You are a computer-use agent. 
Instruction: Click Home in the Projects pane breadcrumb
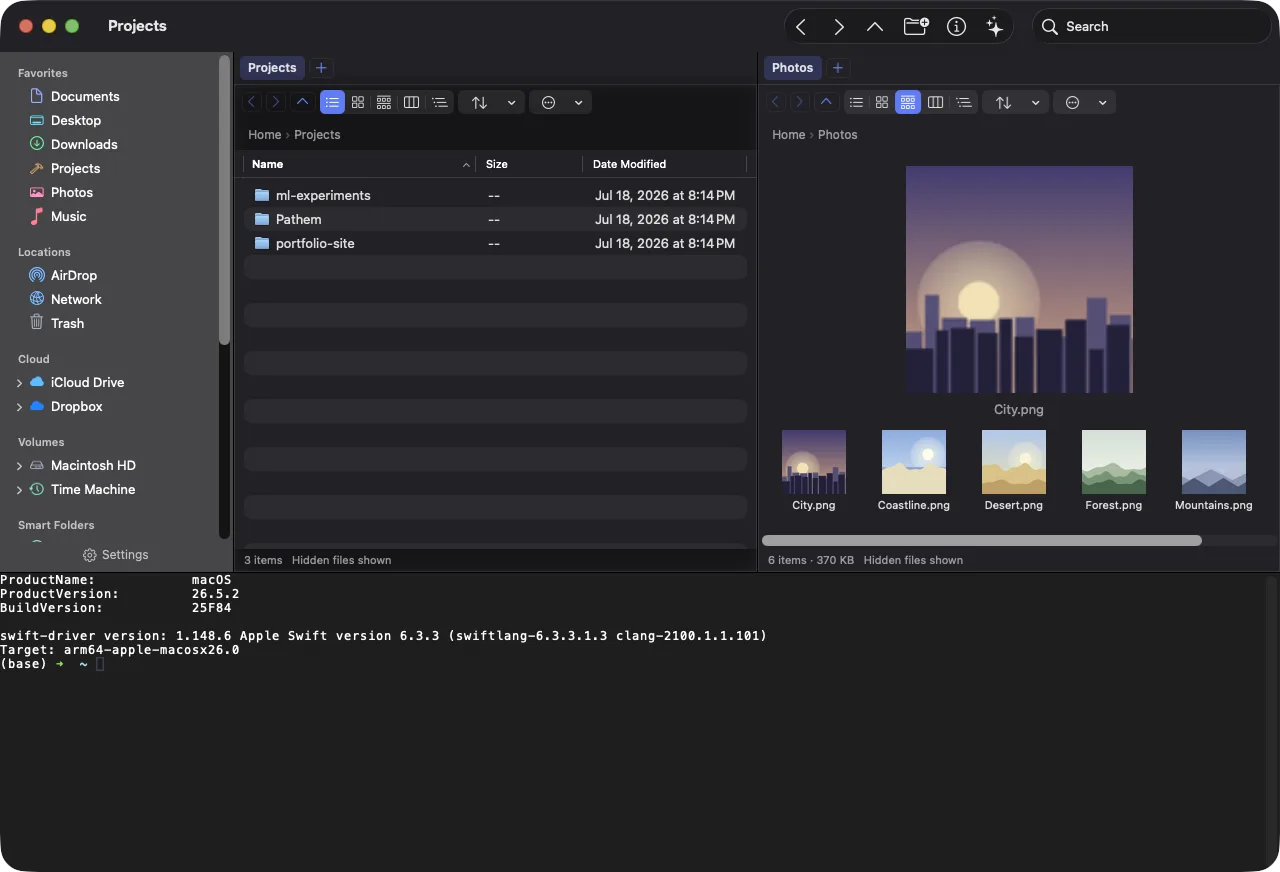tap(265, 135)
